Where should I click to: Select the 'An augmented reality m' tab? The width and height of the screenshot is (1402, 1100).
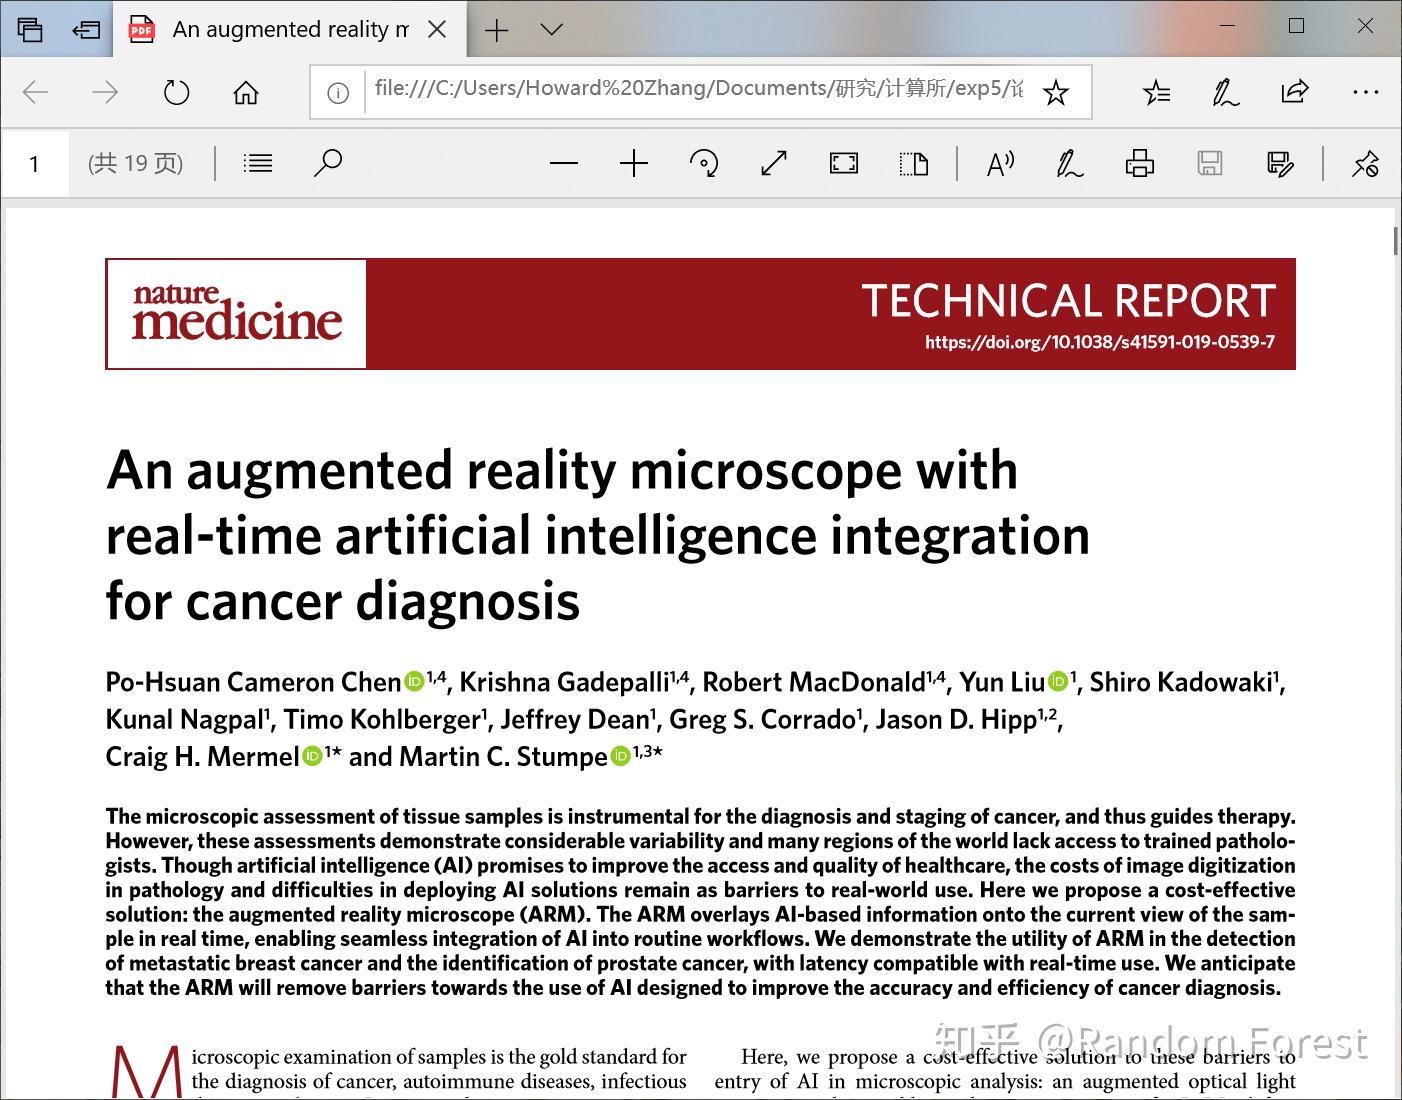coord(290,30)
